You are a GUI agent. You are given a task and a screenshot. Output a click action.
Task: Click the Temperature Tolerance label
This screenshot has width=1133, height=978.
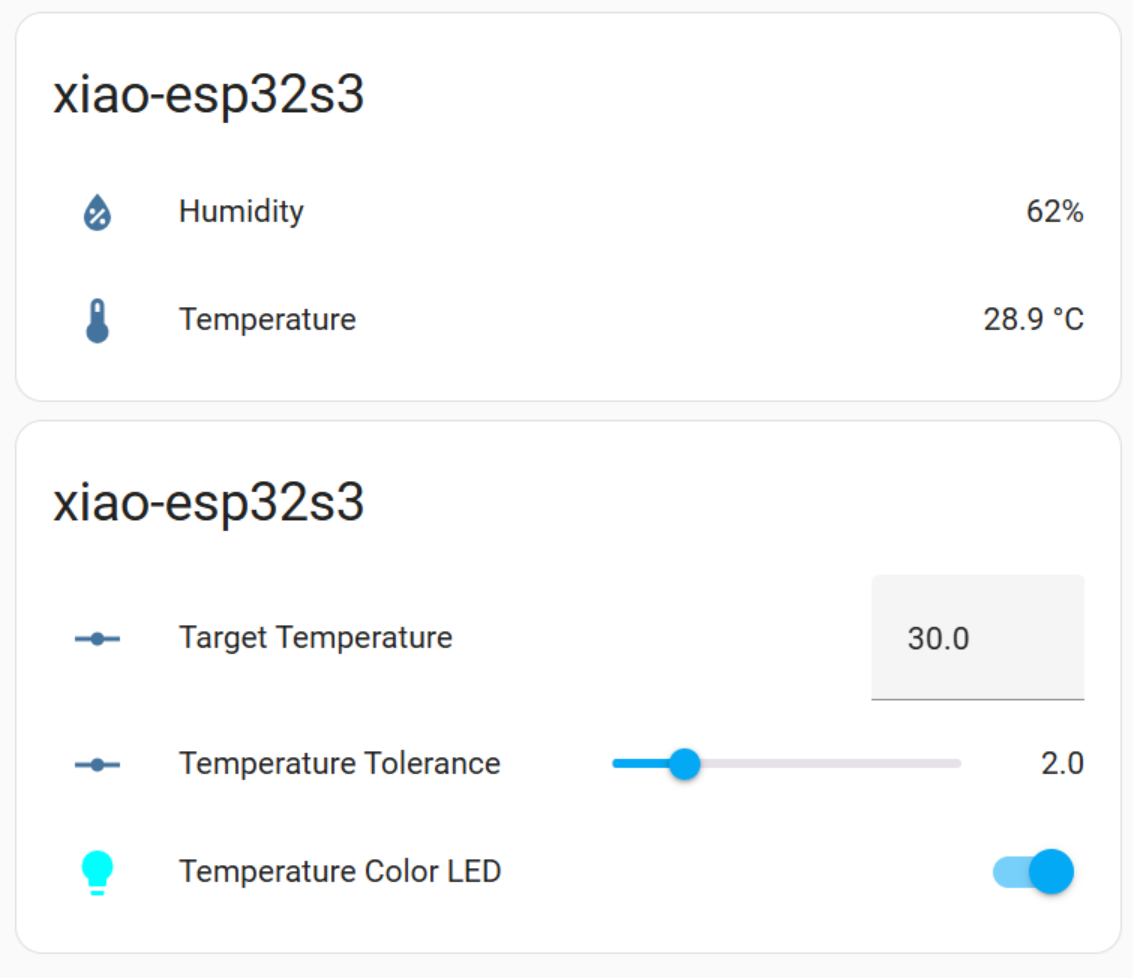(x=340, y=764)
